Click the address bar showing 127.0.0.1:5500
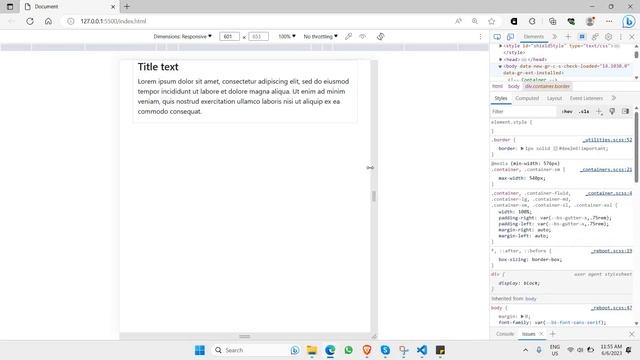 coord(113,21)
